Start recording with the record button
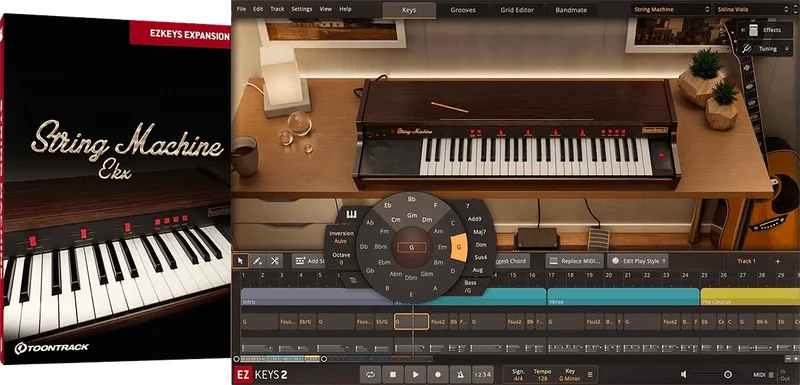800x385 pixels. point(438,375)
